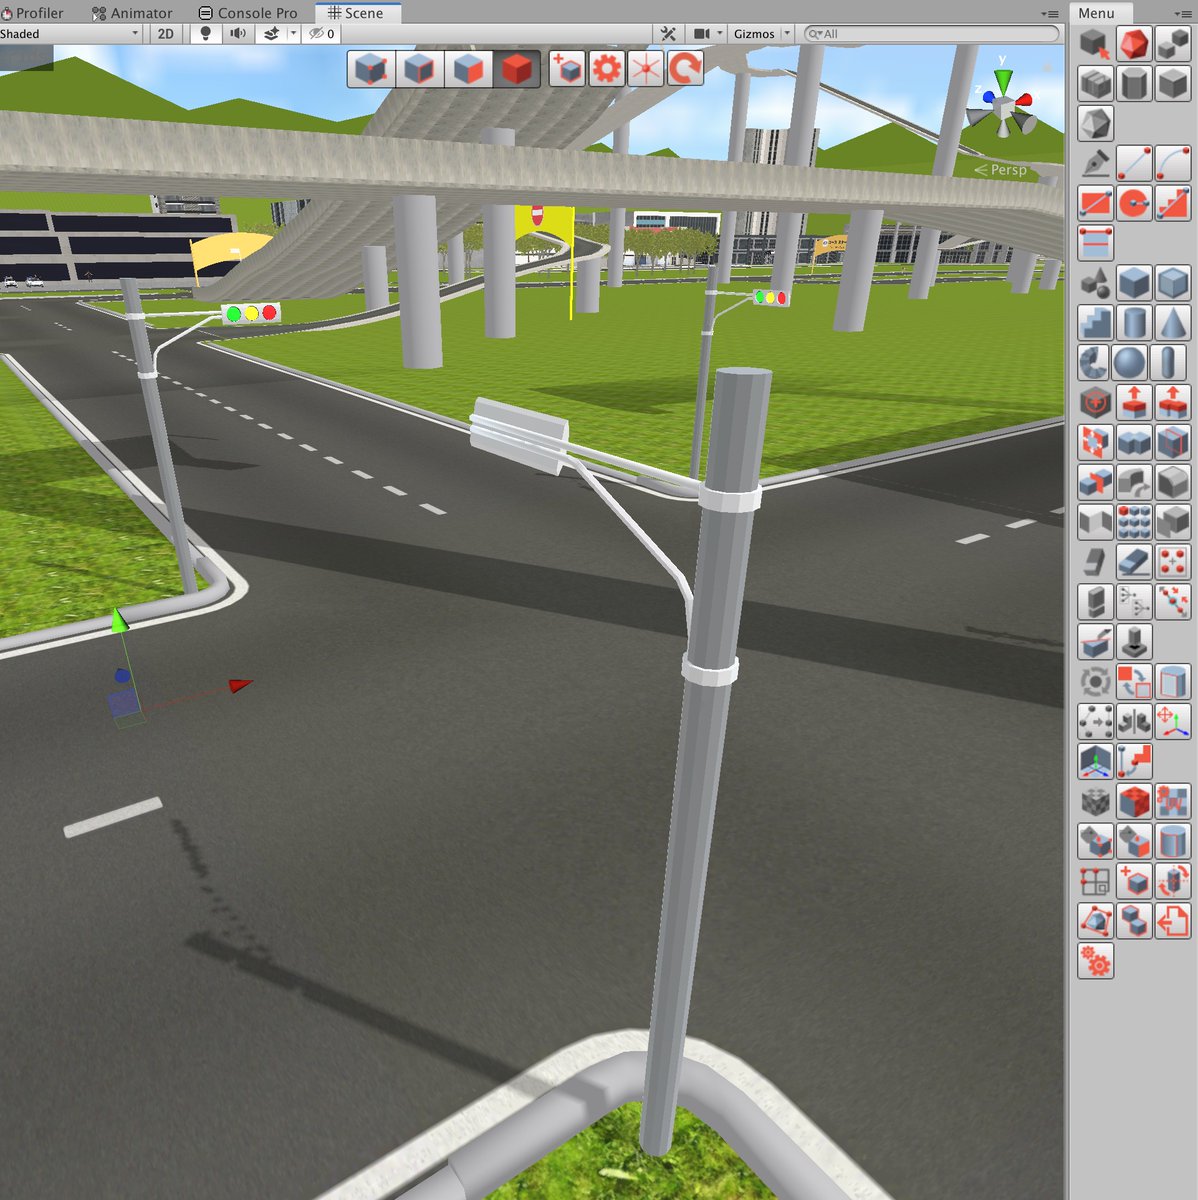The image size is (1198, 1200).
Task: Click the scene search field
Action: coord(920,33)
